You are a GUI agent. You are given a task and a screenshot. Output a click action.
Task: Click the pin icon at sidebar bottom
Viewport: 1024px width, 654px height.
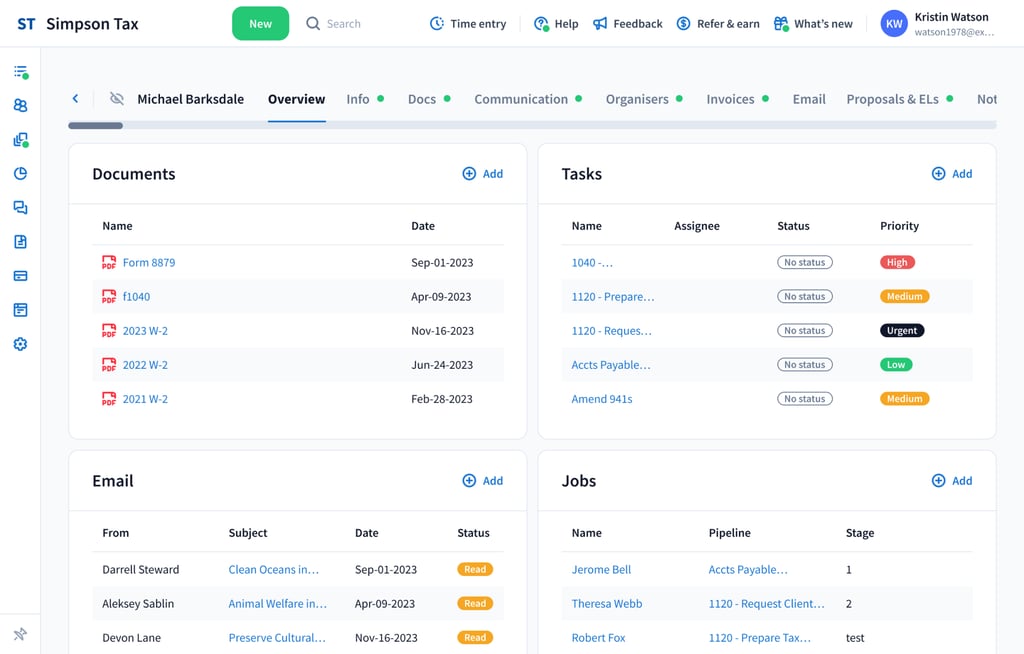(x=20, y=634)
